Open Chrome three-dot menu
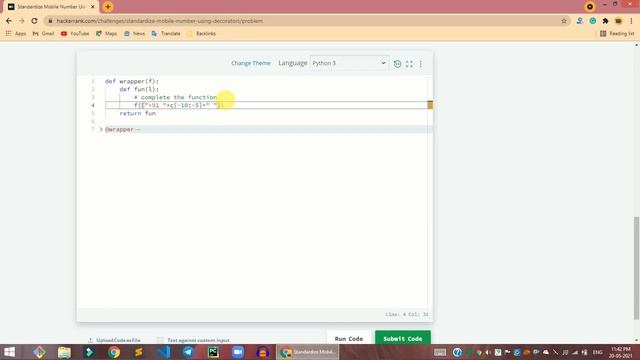This screenshot has height=360, width=640. pos(631,21)
